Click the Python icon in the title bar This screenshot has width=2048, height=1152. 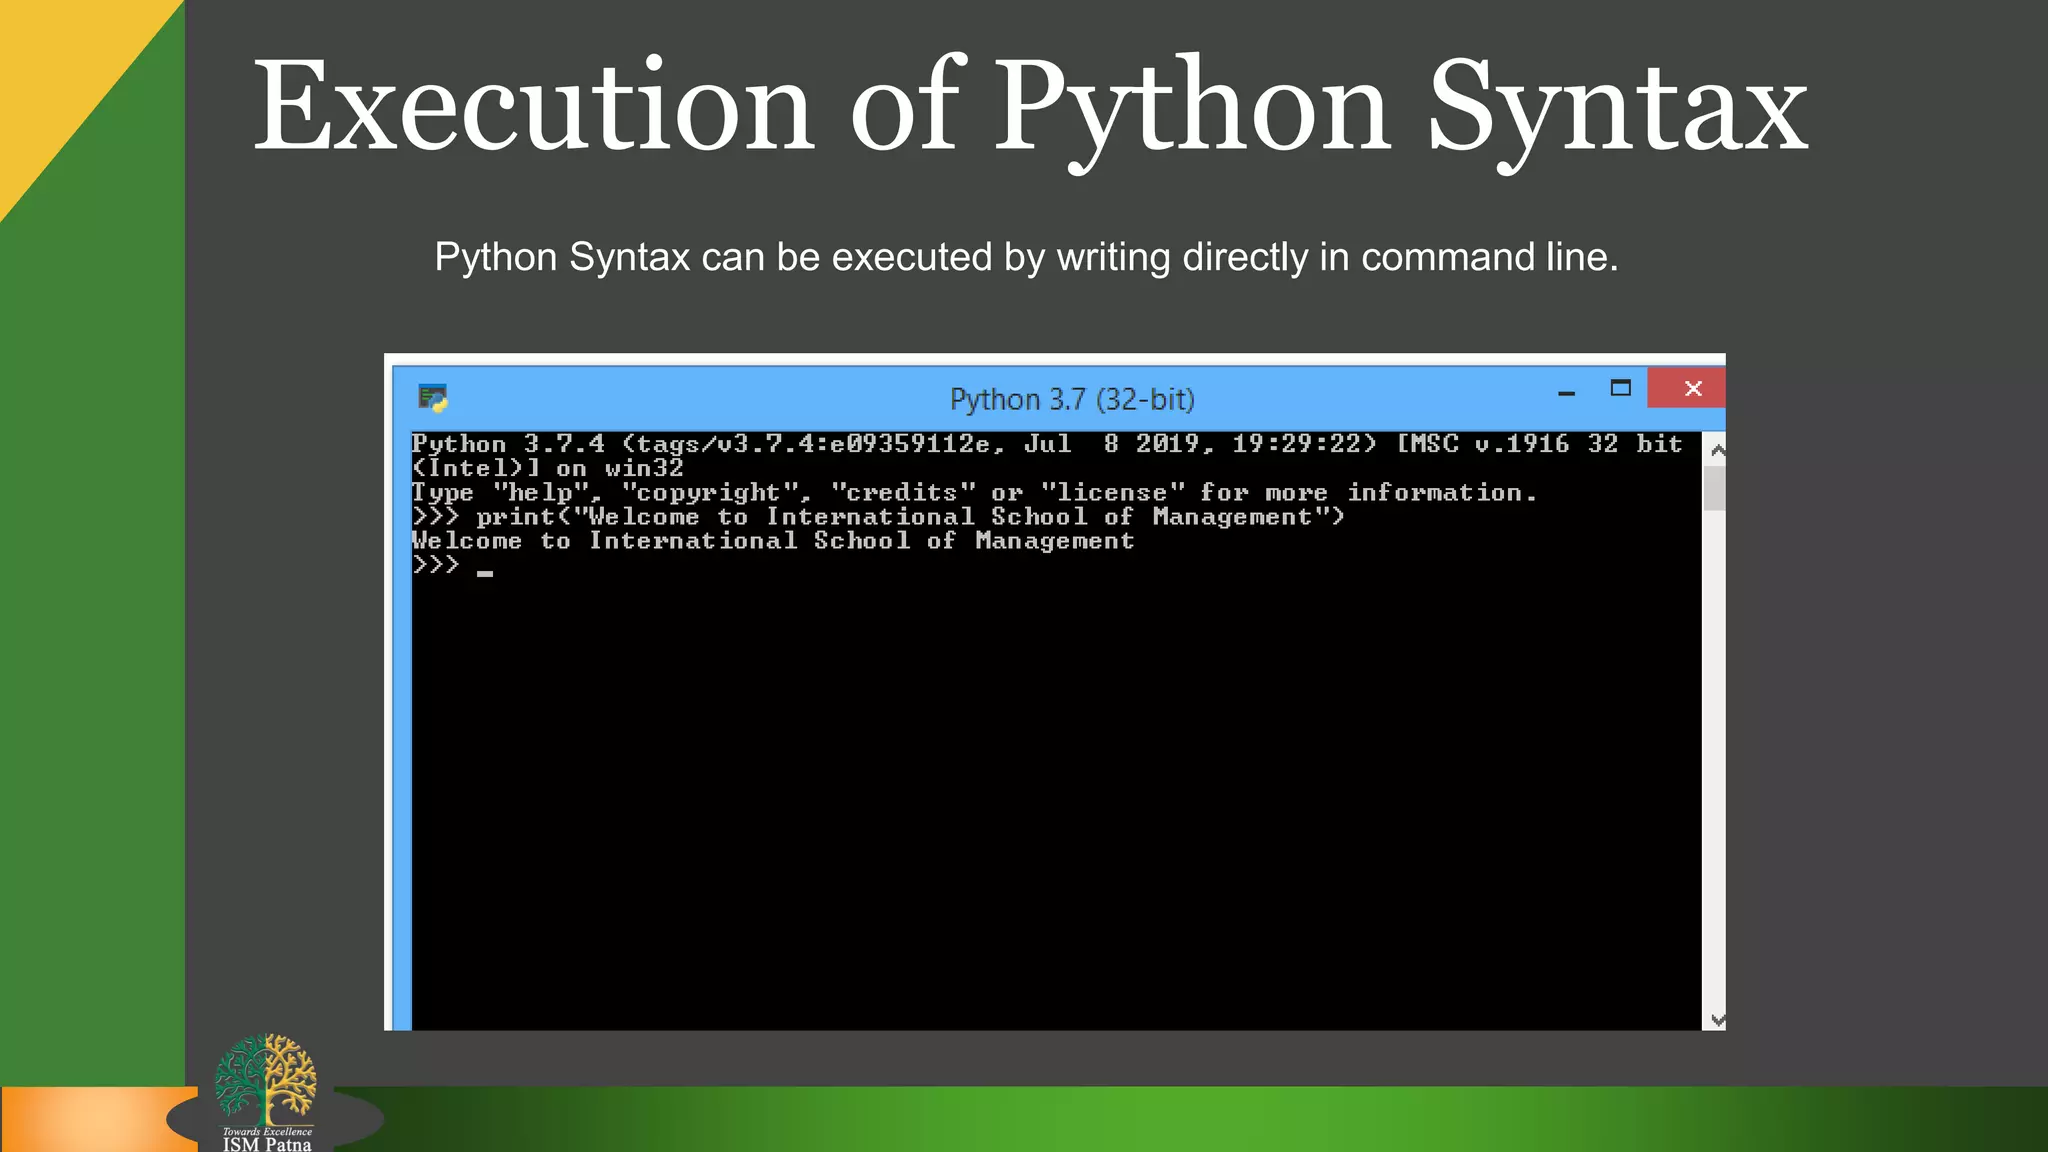coord(432,398)
